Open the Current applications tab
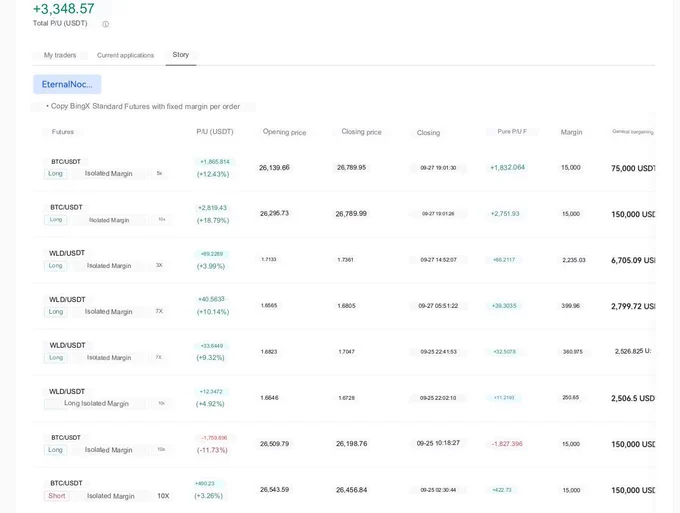This screenshot has height=513, width=680. click(x=125, y=55)
